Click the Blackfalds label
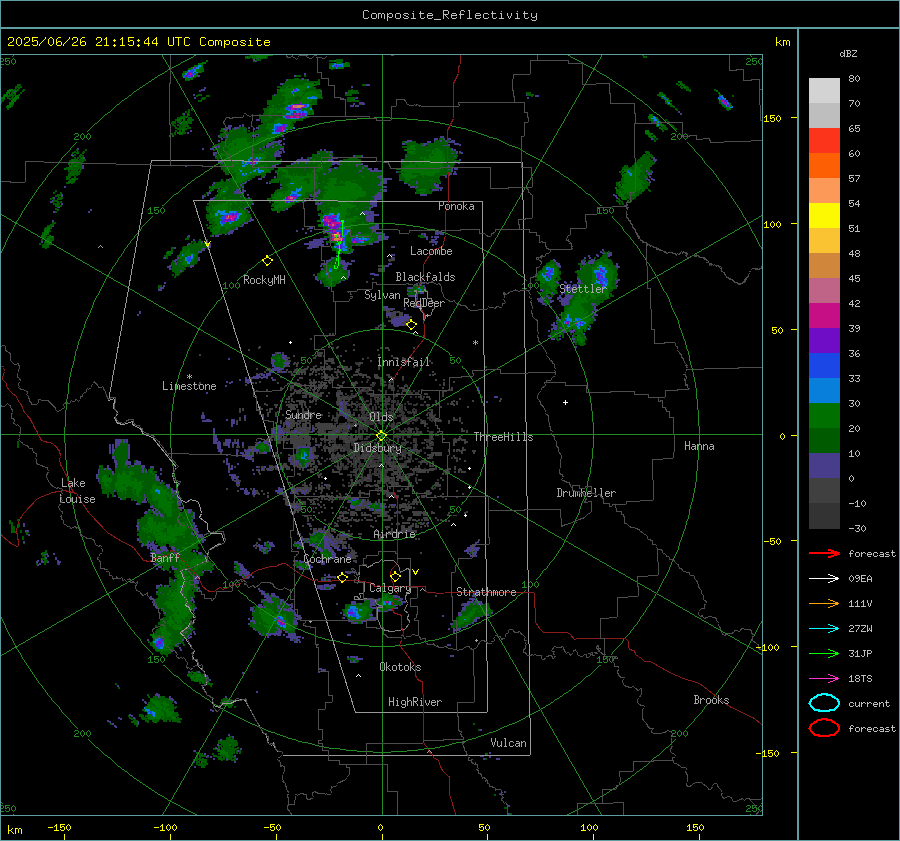 [425, 277]
